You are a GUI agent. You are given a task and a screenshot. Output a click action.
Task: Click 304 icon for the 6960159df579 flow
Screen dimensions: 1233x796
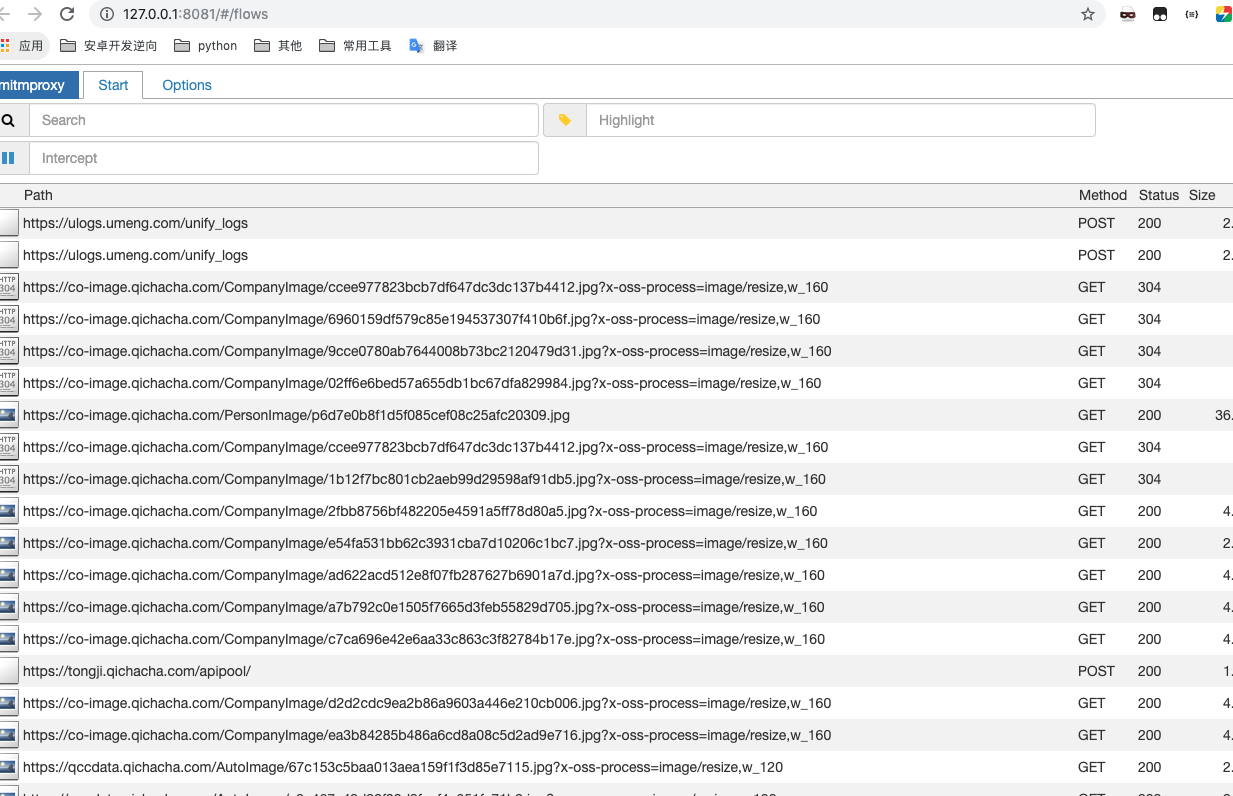click(8, 319)
